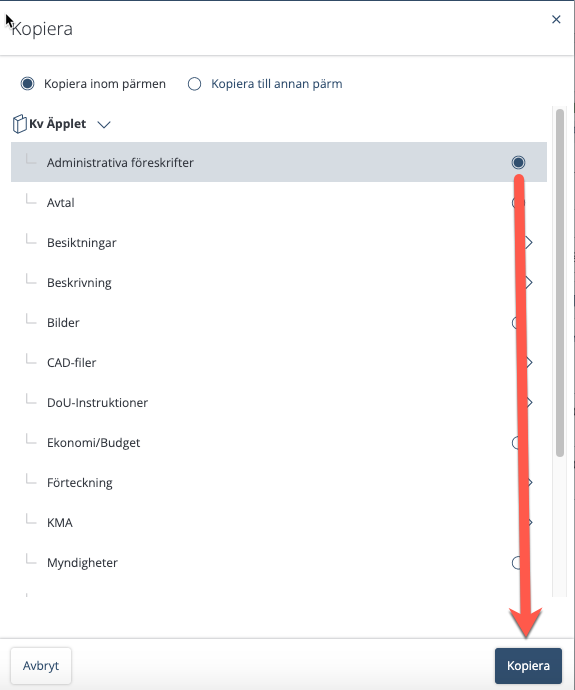Select the KMA folder entry
575x690 pixels.
click(x=279, y=523)
